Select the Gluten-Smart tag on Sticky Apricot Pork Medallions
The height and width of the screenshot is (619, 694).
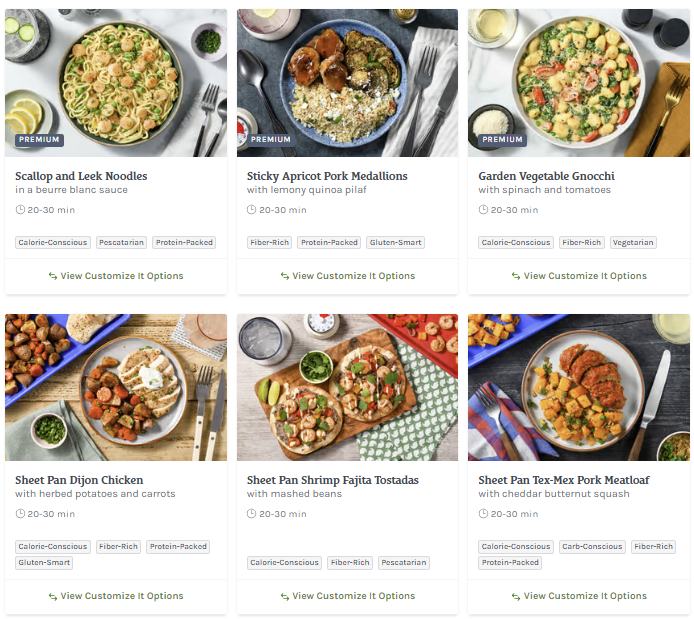point(395,242)
